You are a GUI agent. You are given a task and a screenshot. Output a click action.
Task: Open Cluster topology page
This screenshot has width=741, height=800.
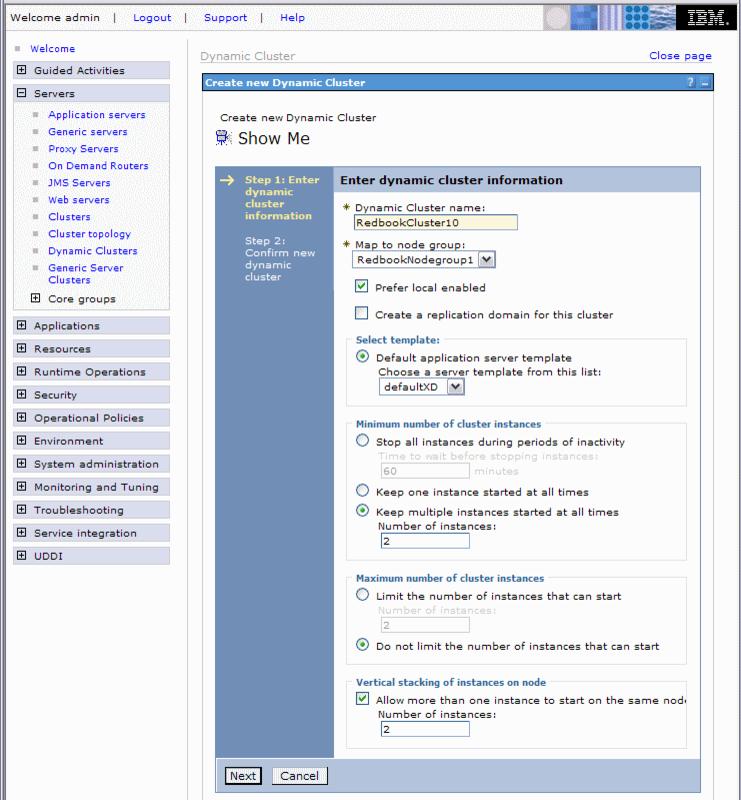tap(89, 234)
